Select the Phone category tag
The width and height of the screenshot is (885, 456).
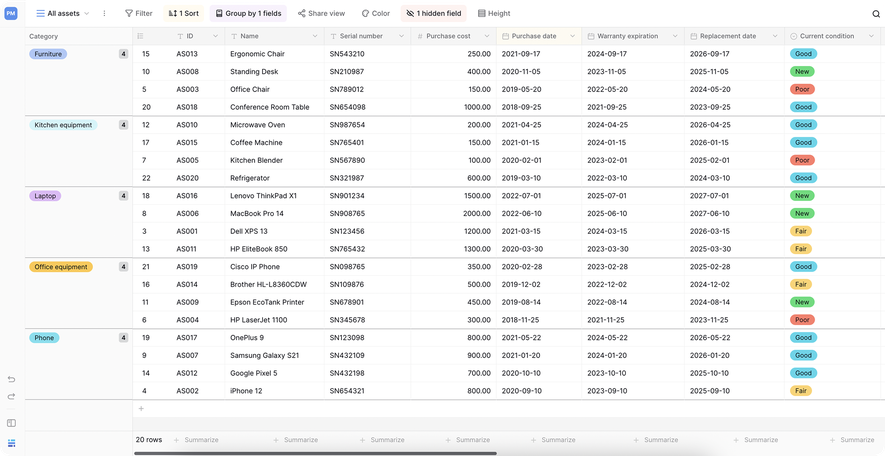(44, 338)
